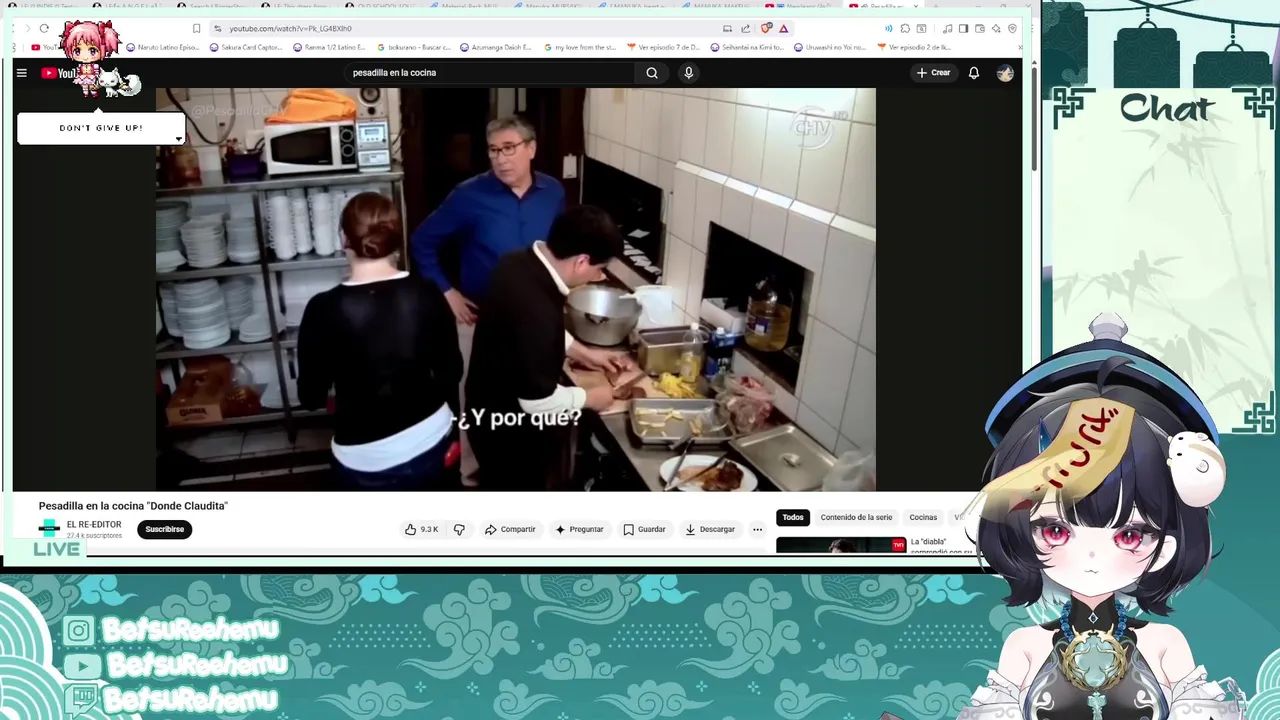Dislike the video with thumbs down
1280x720 pixels.
click(459, 529)
